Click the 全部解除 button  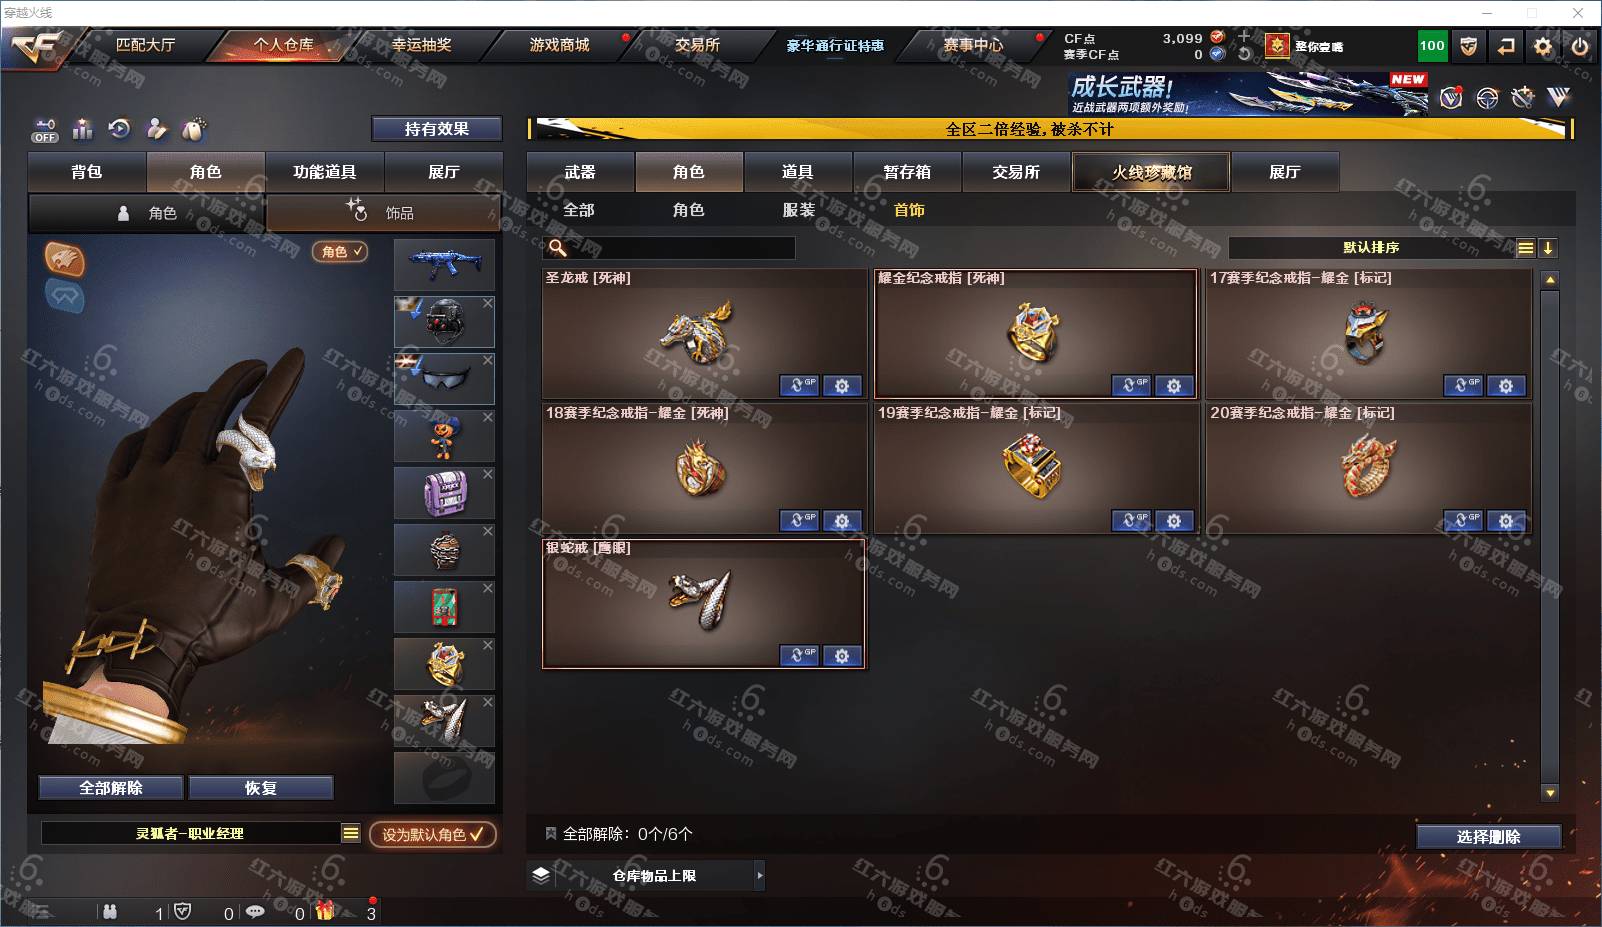pyautogui.click(x=111, y=788)
